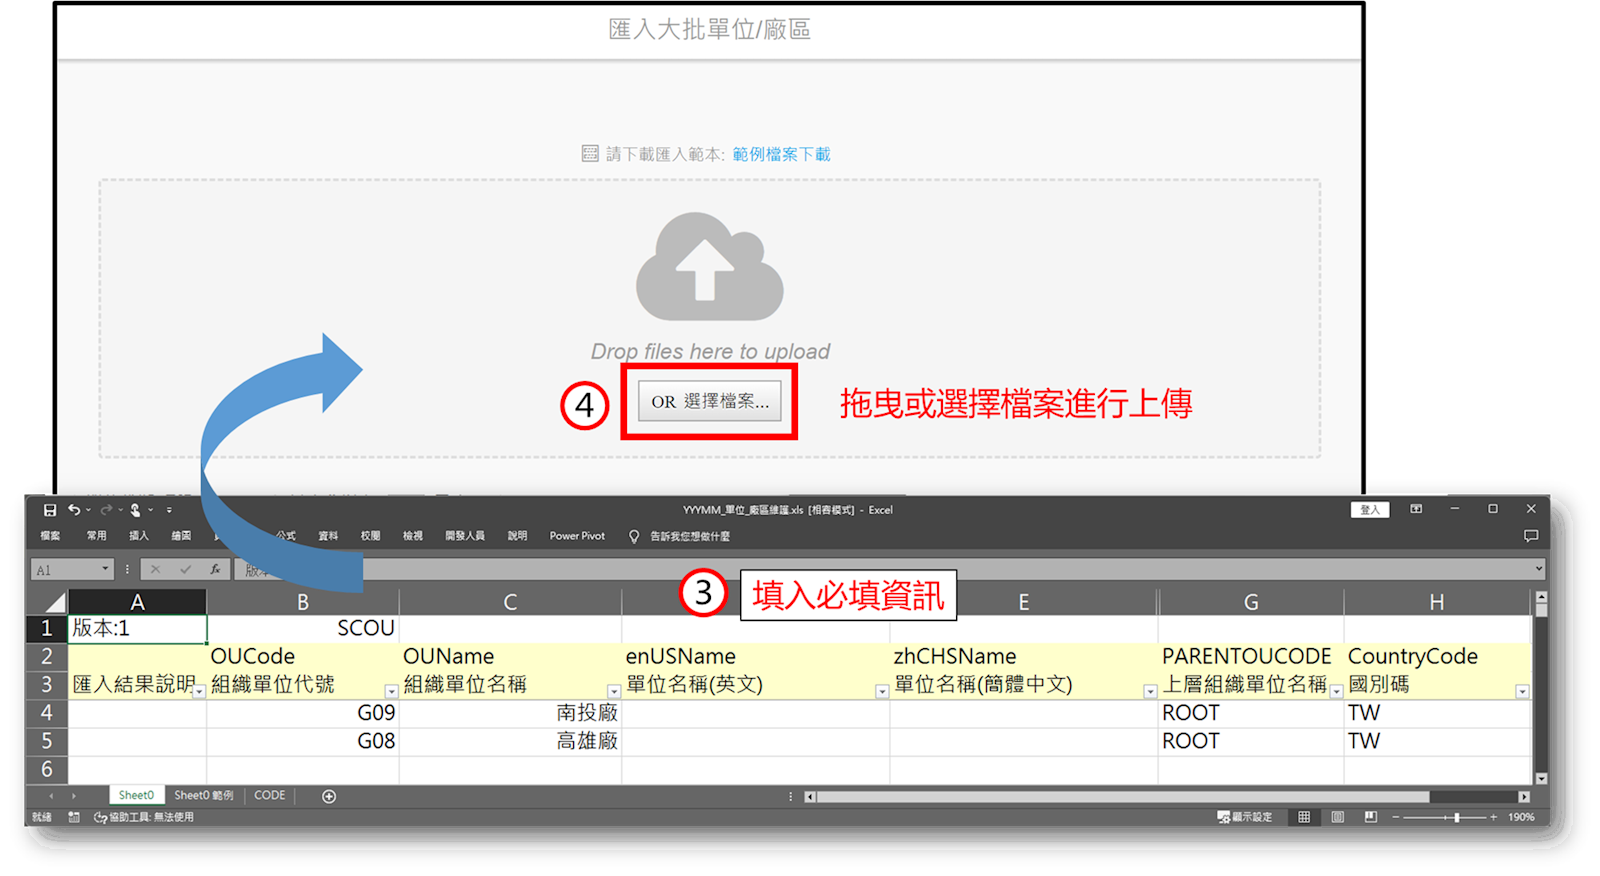1600x876 pixels.
Task: Click the insert function fx icon
Action: coord(214,569)
